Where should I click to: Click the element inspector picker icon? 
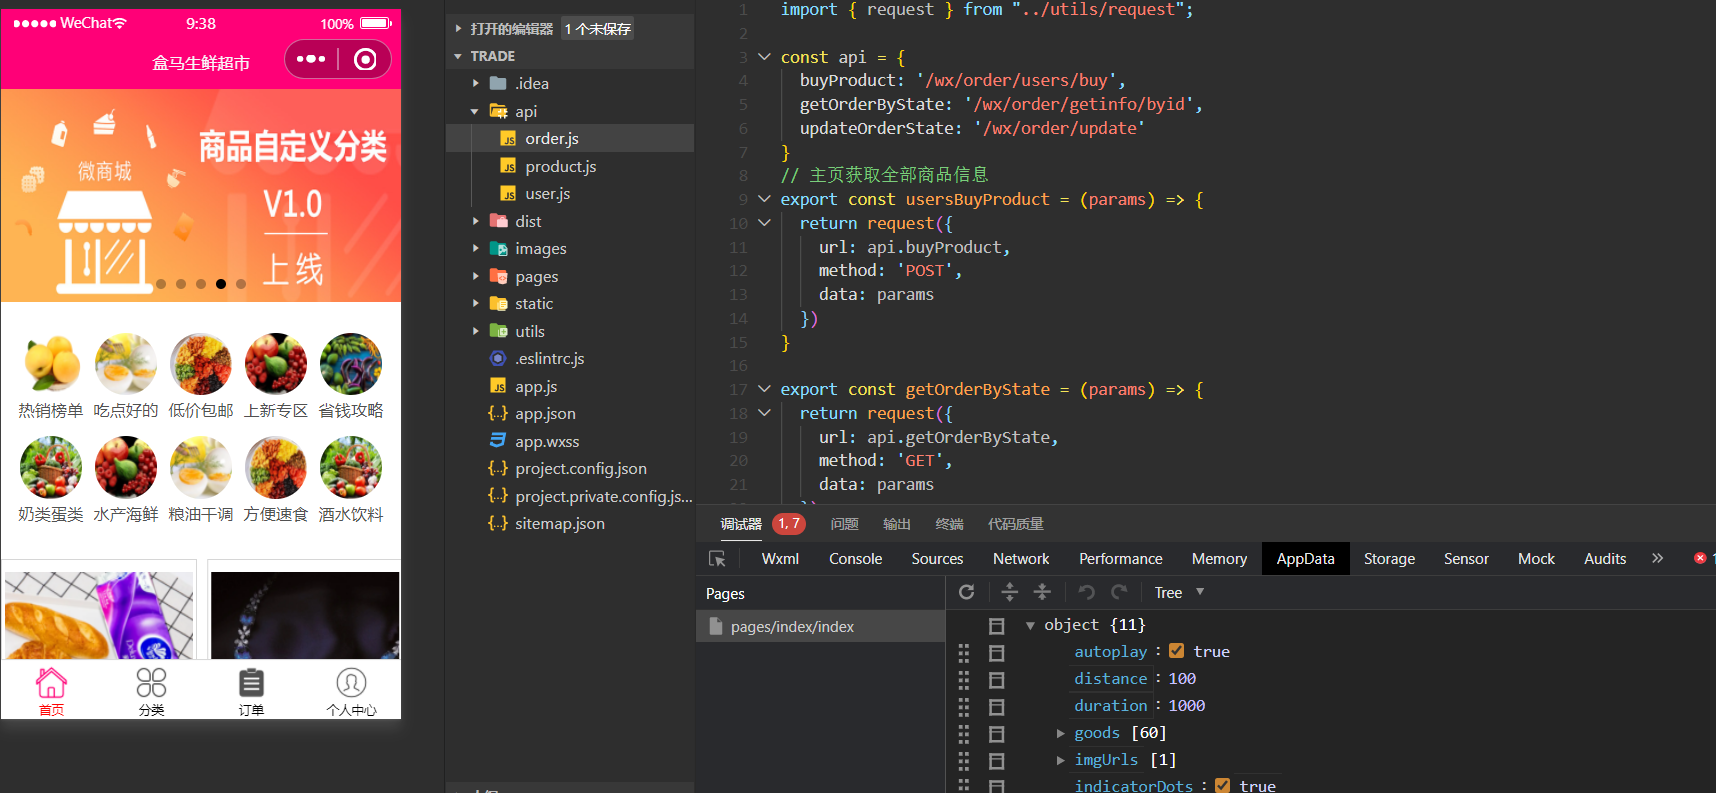(717, 559)
